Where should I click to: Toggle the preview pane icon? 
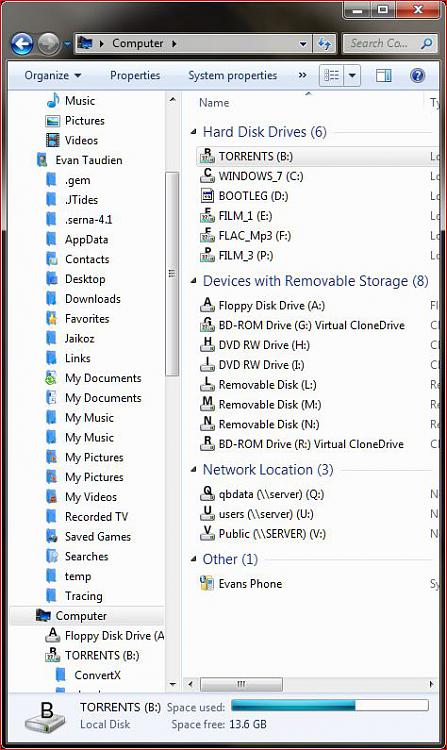[383, 76]
